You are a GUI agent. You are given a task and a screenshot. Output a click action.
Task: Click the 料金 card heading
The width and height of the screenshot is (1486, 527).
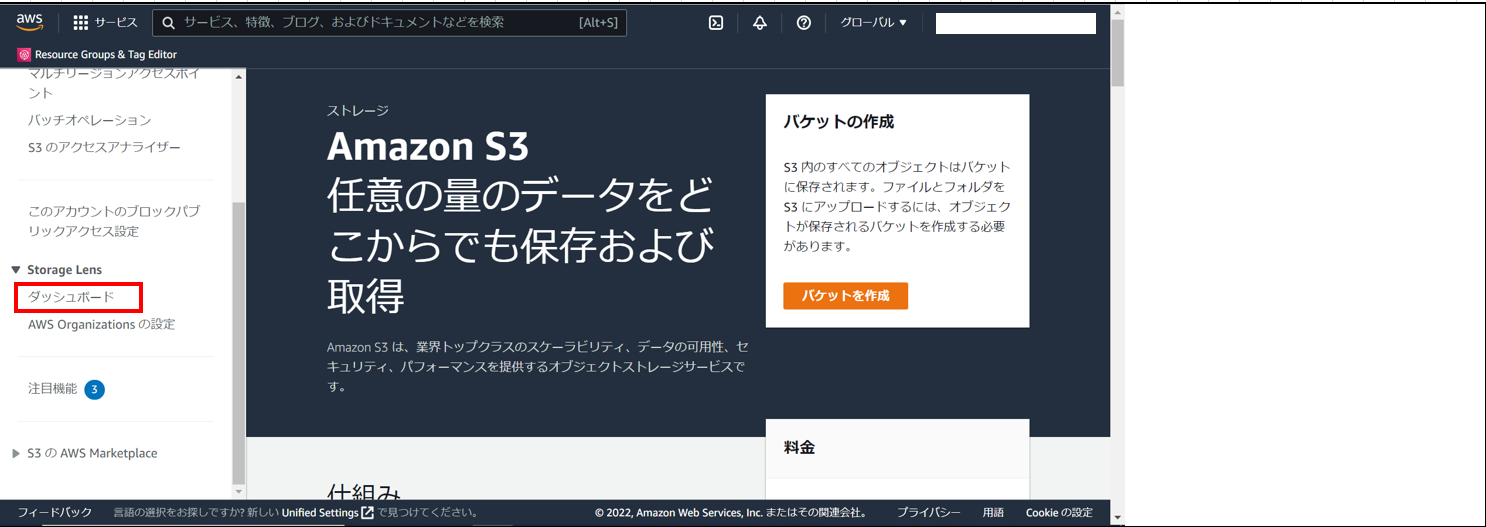pos(799,447)
